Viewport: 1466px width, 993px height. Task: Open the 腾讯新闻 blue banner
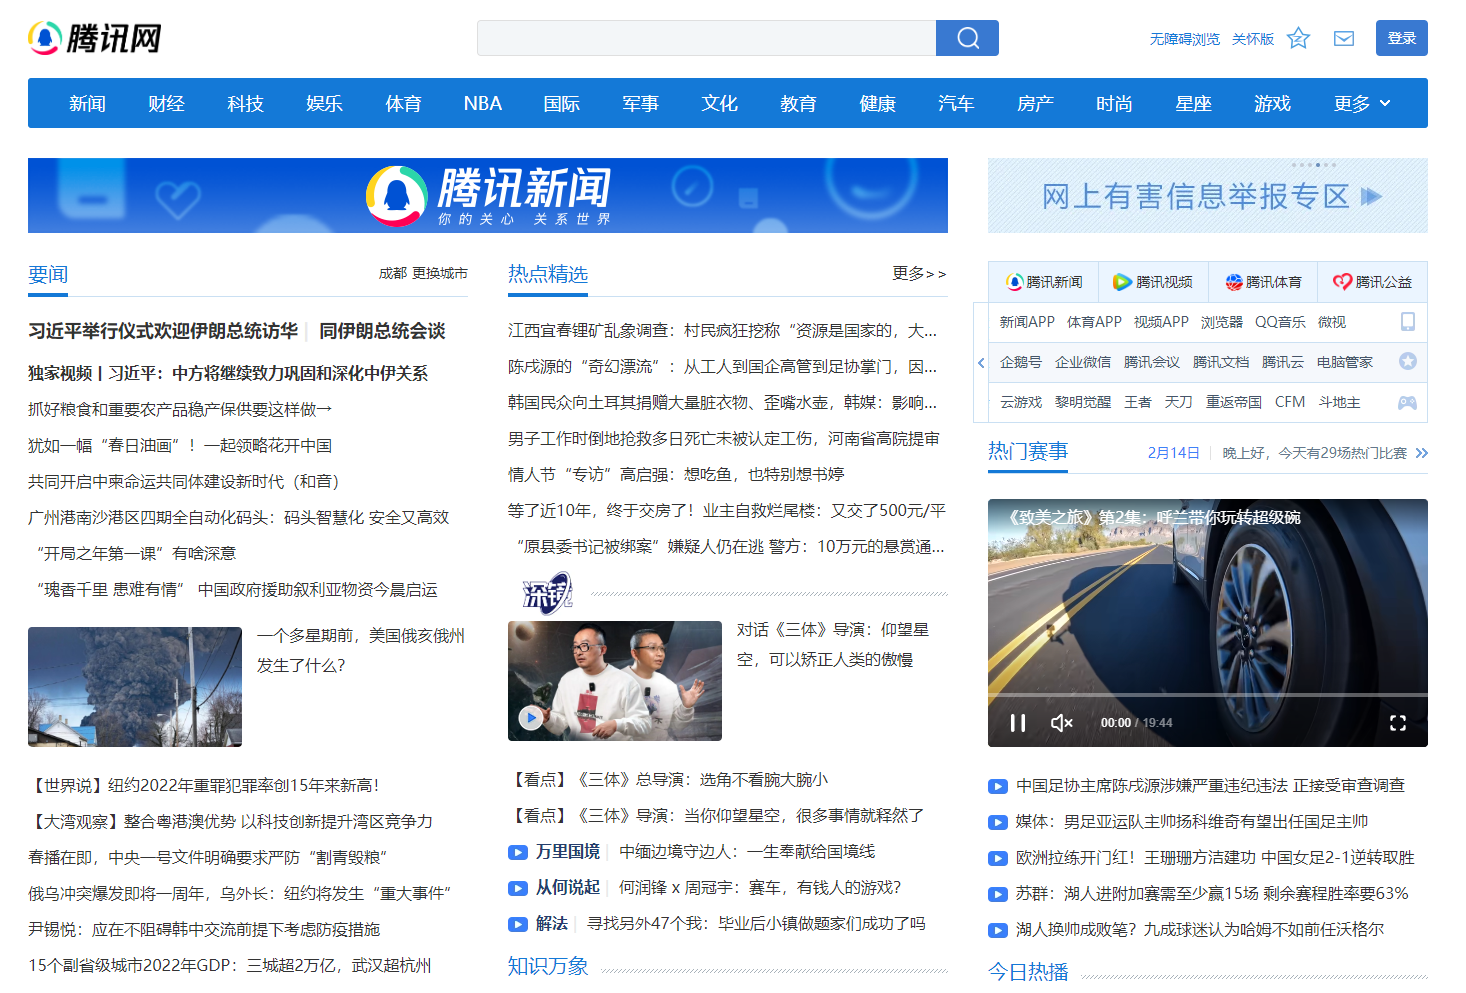[x=488, y=196]
